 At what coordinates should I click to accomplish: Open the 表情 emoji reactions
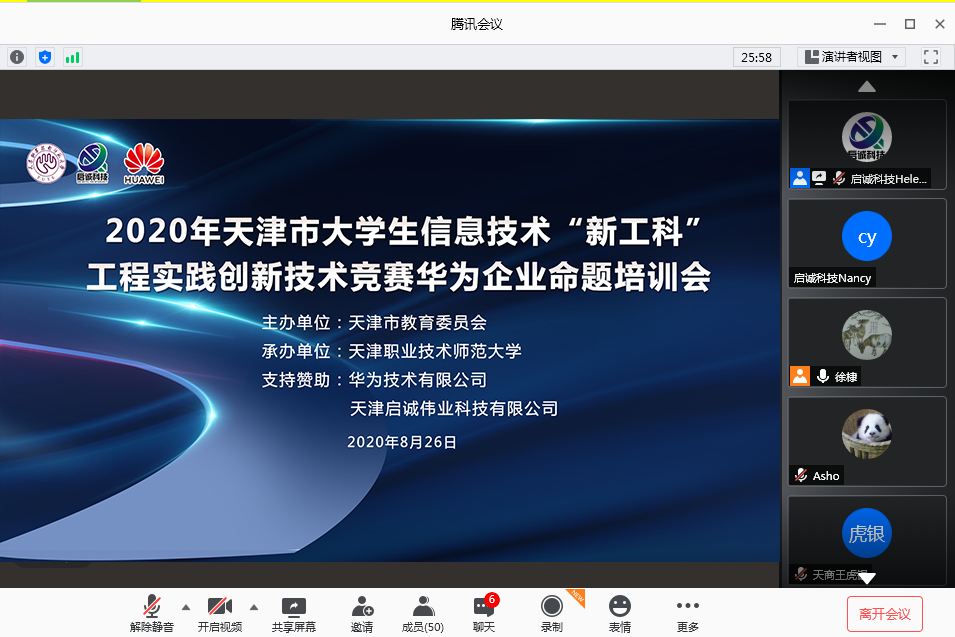tap(620, 614)
